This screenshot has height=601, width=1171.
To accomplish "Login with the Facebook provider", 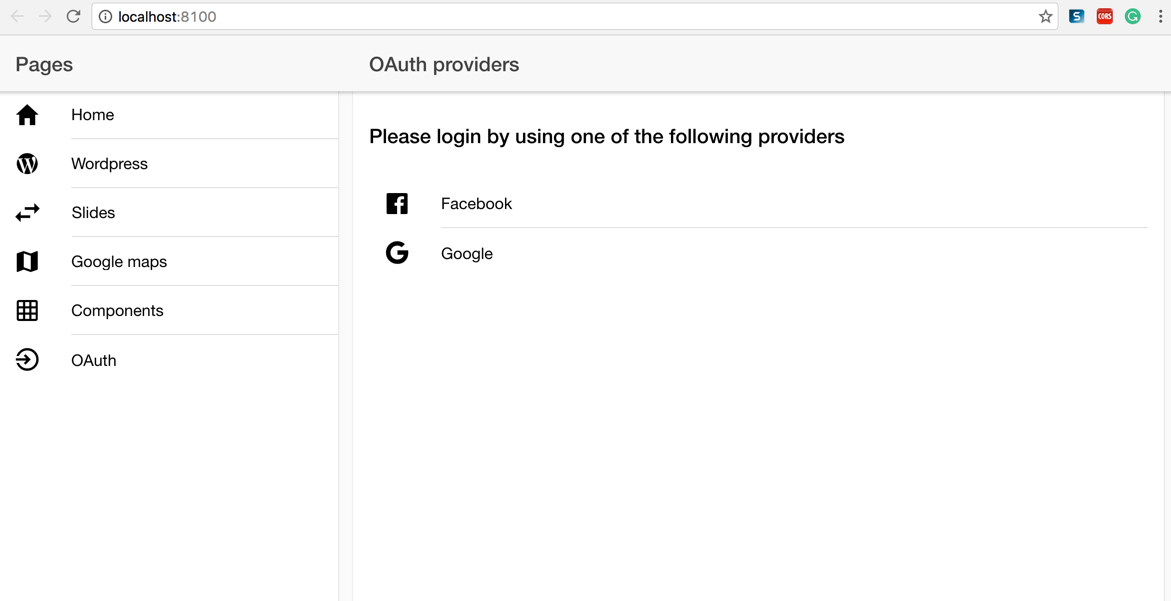I will click(758, 204).
